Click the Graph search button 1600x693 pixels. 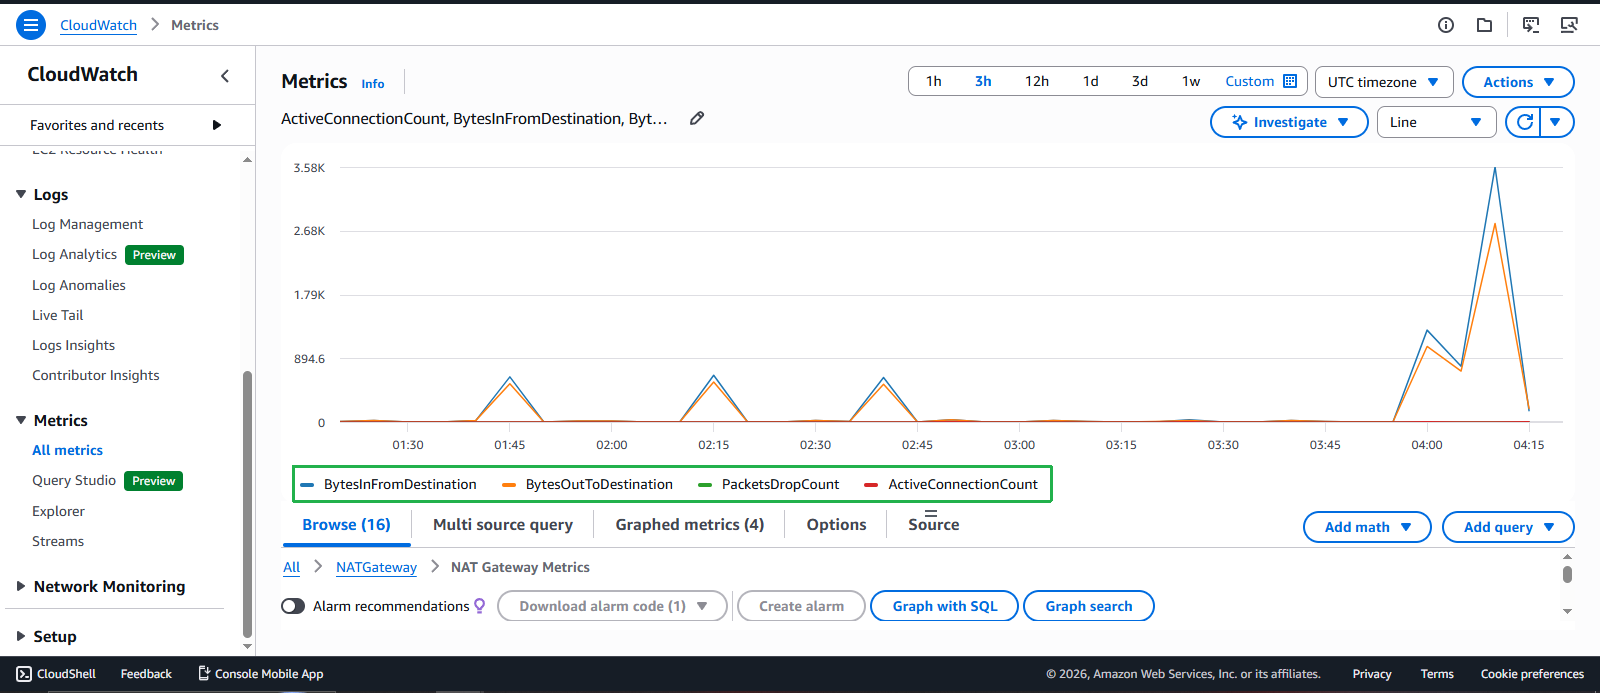pyautogui.click(x=1089, y=606)
